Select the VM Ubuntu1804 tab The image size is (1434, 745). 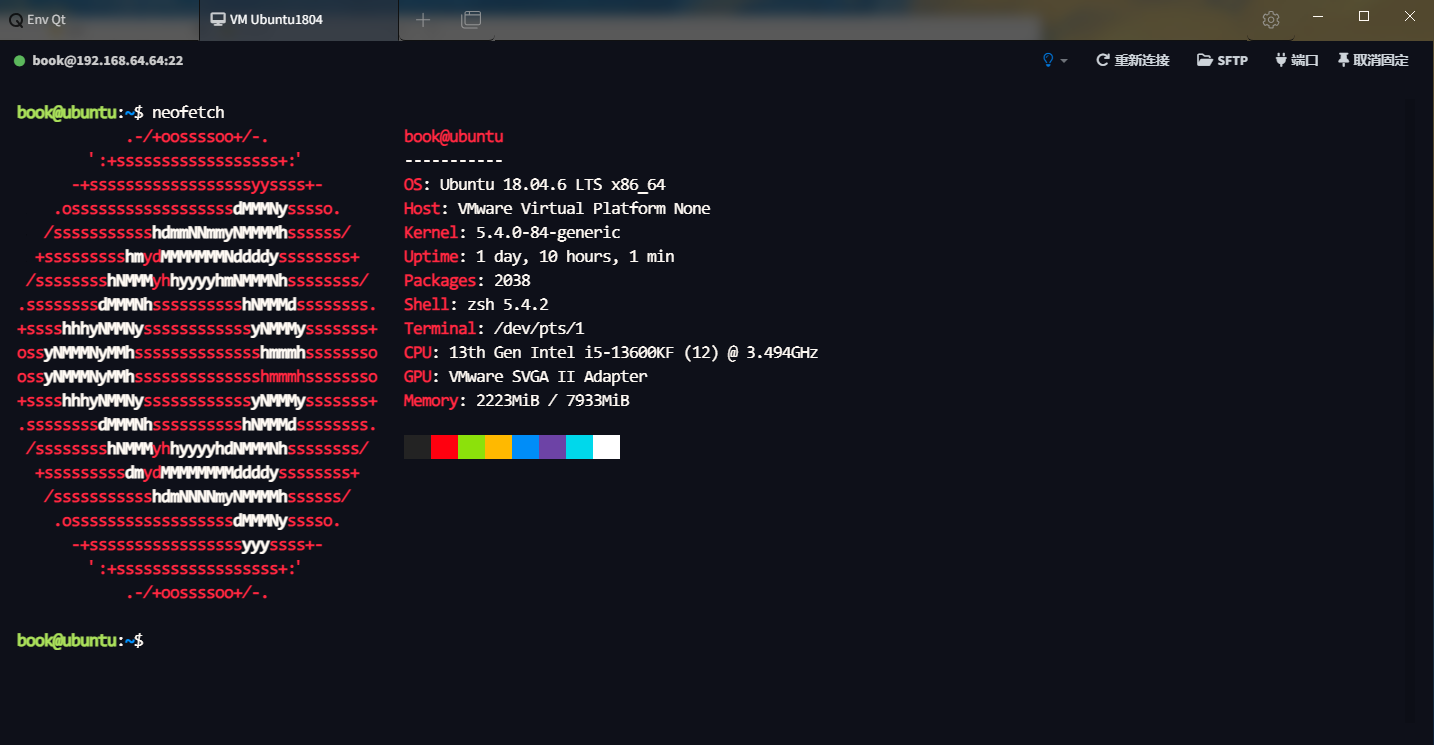299,20
